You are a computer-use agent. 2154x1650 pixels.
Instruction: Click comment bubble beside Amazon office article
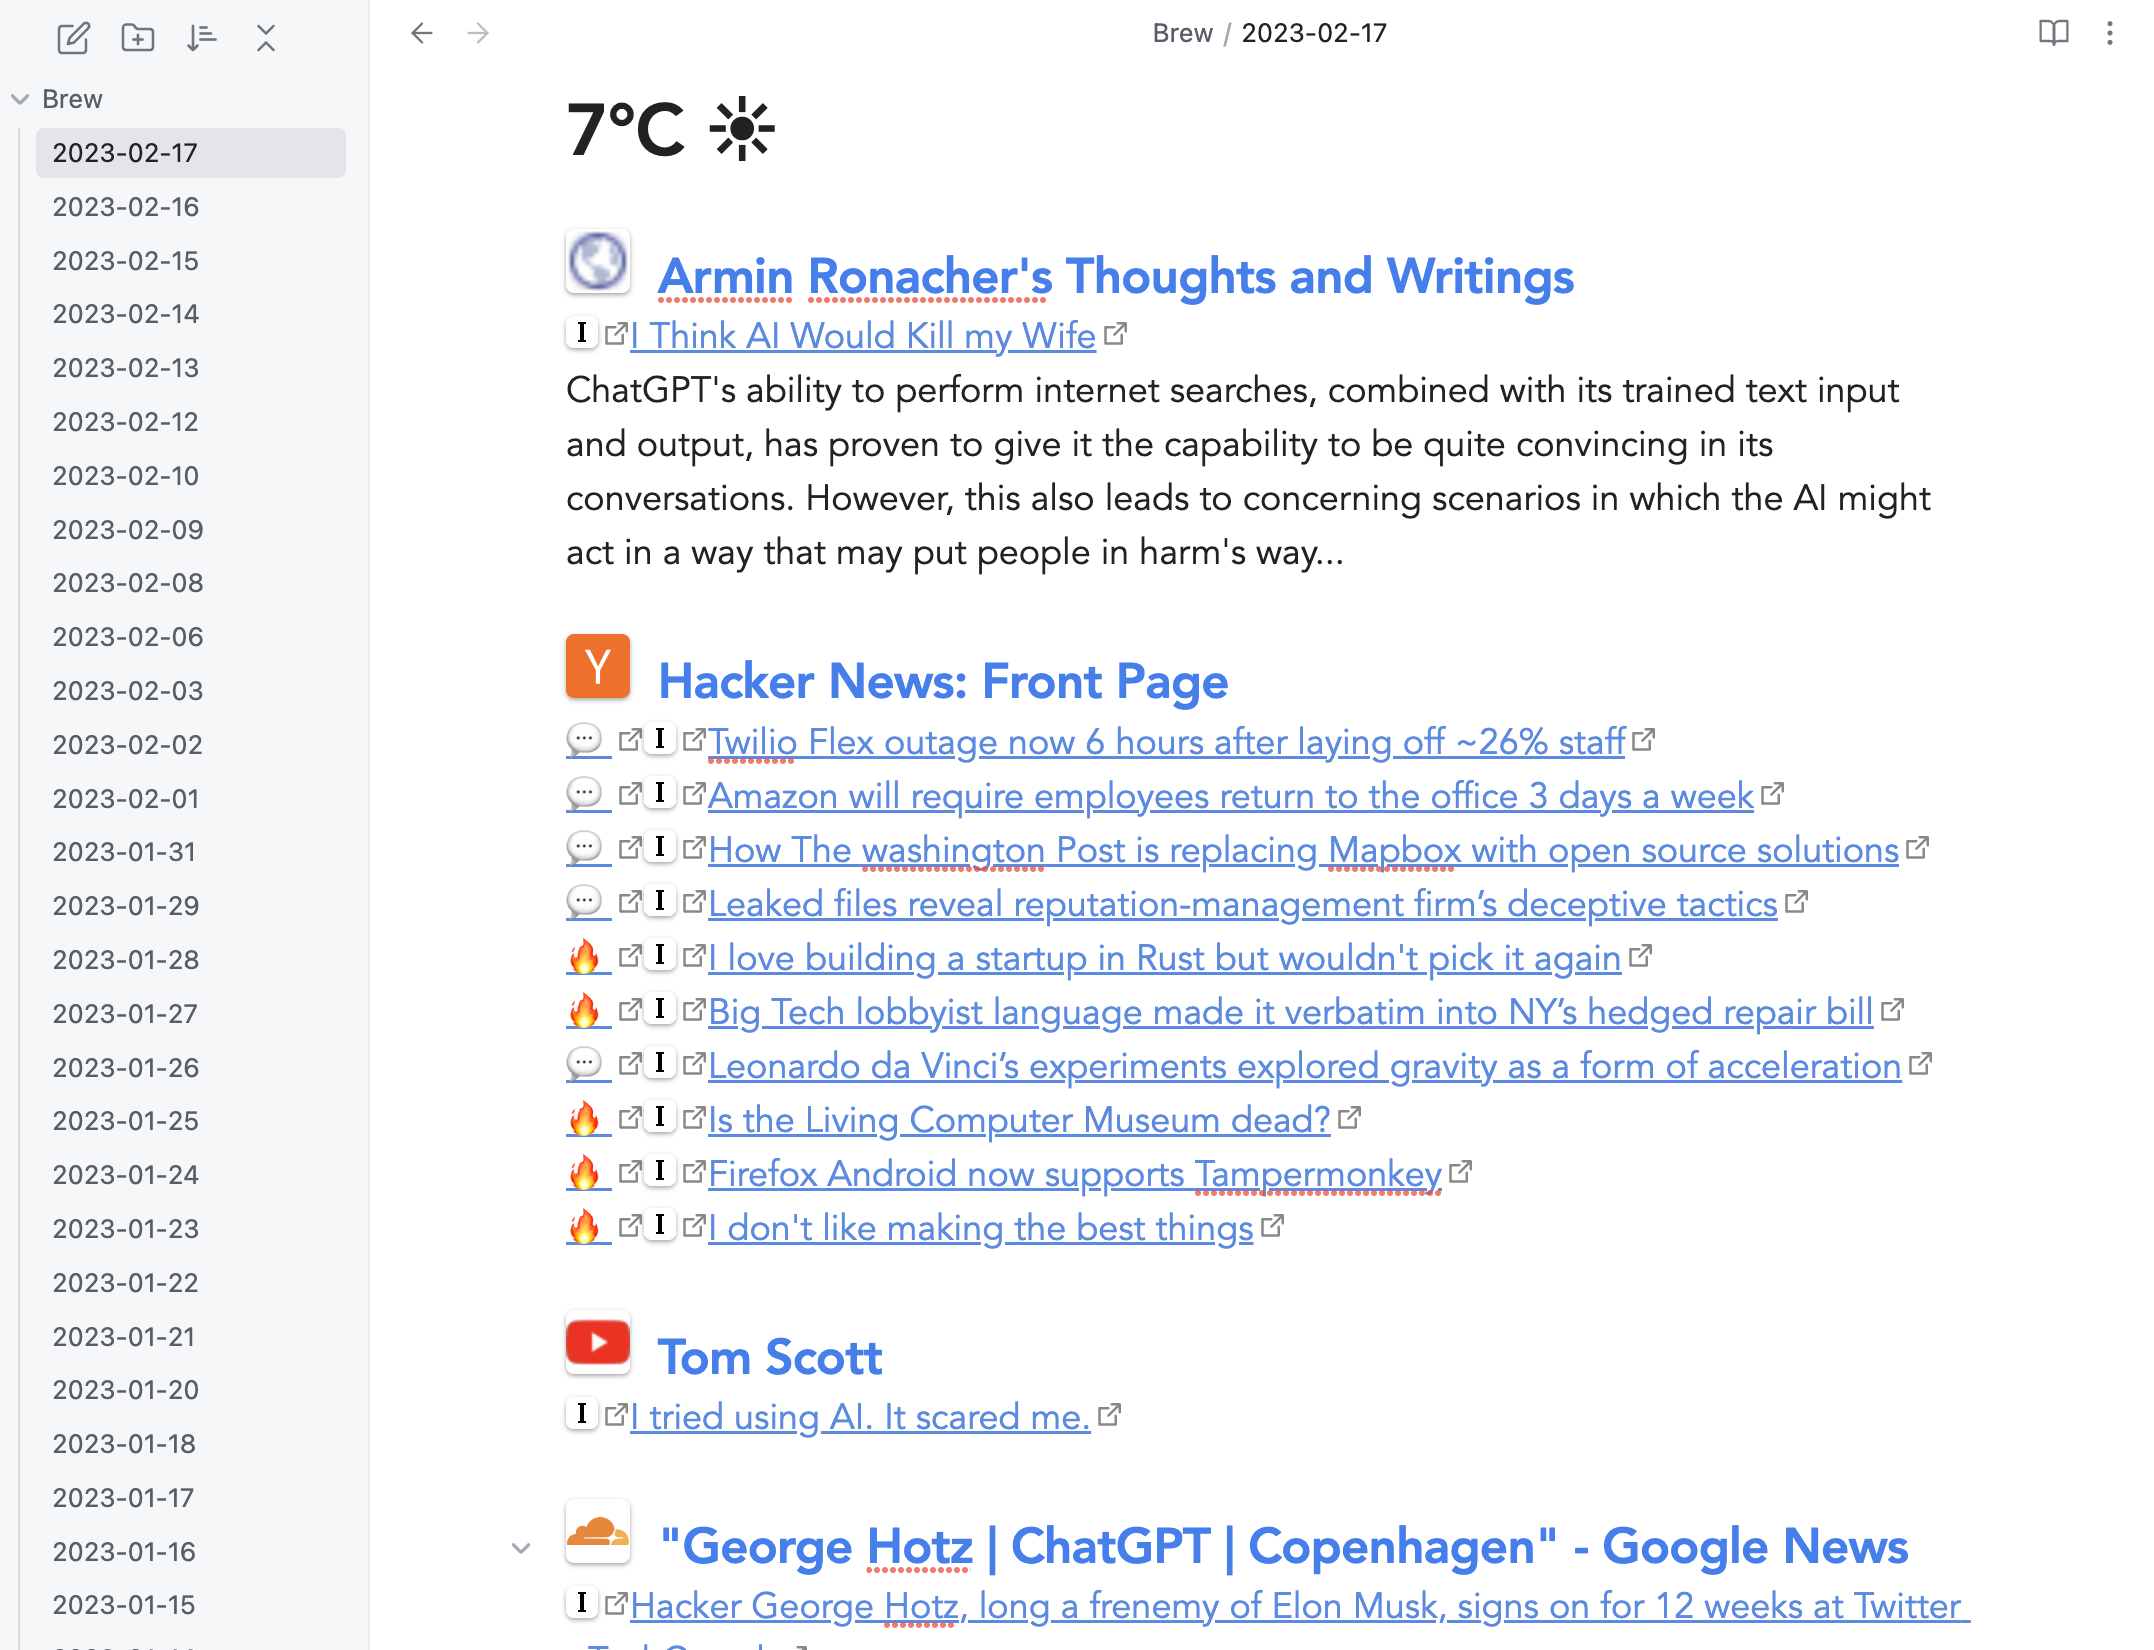pos(584,794)
